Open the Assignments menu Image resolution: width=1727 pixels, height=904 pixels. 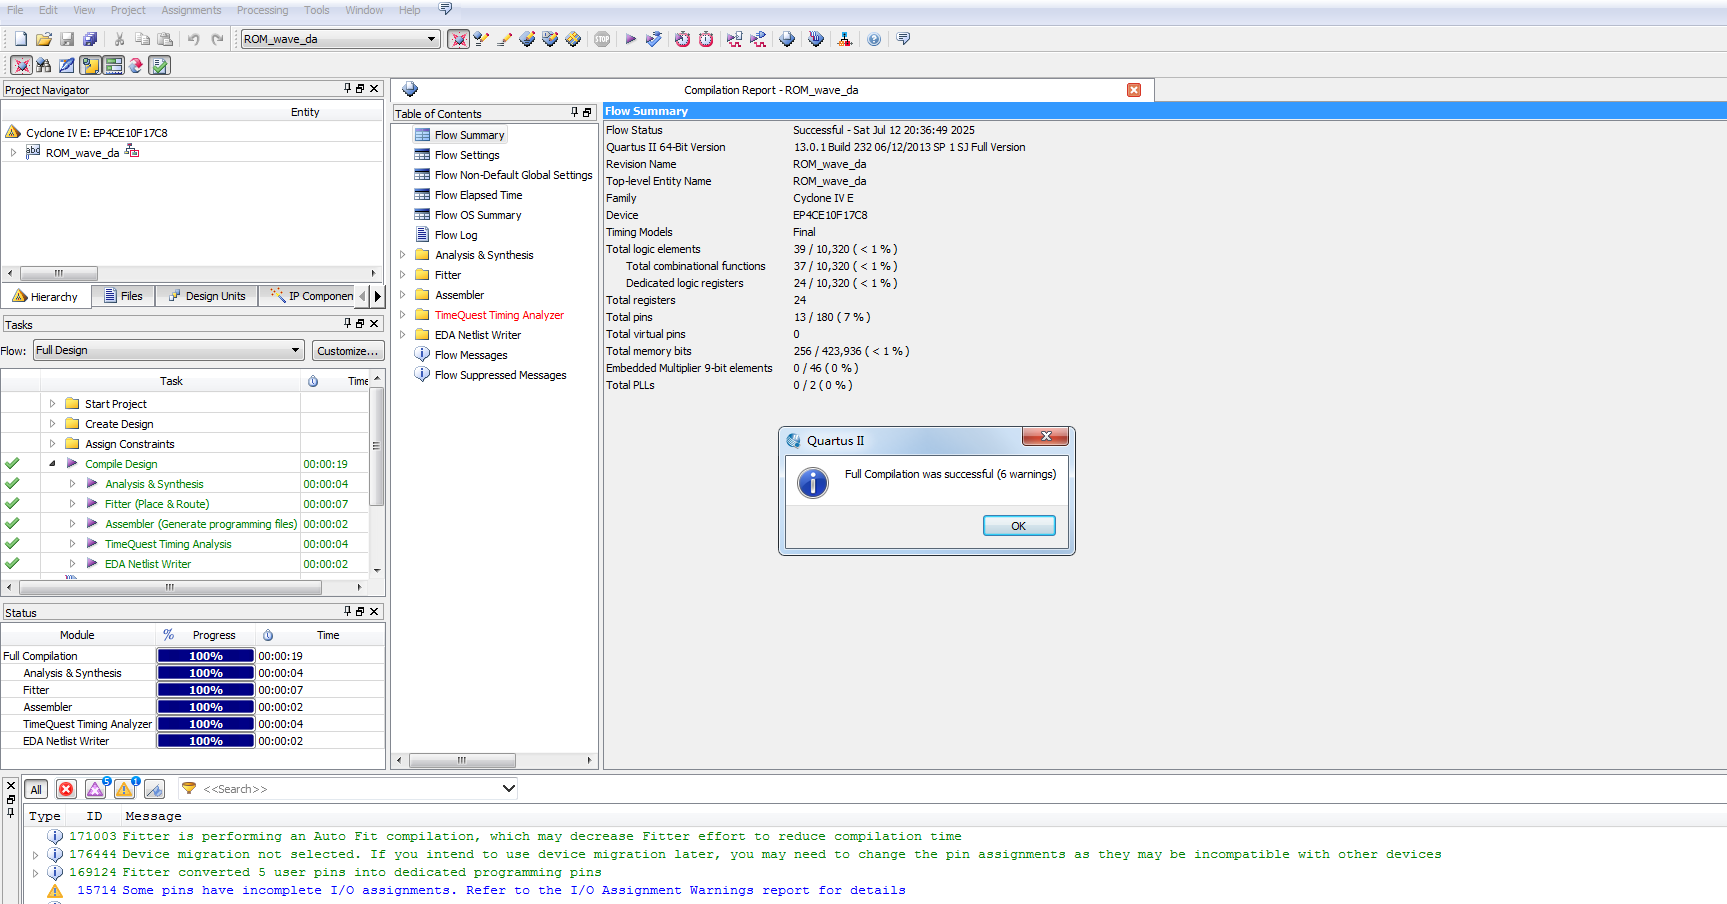point(191,10)
